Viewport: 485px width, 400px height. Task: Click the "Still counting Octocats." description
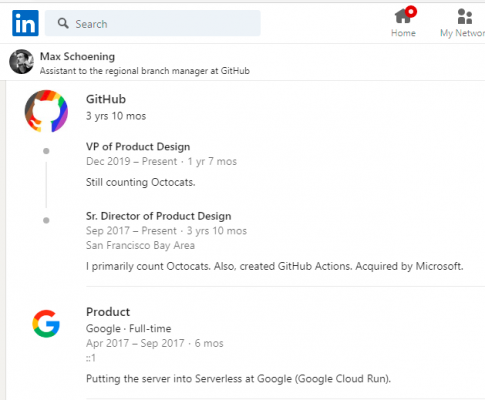pos(141,182)
